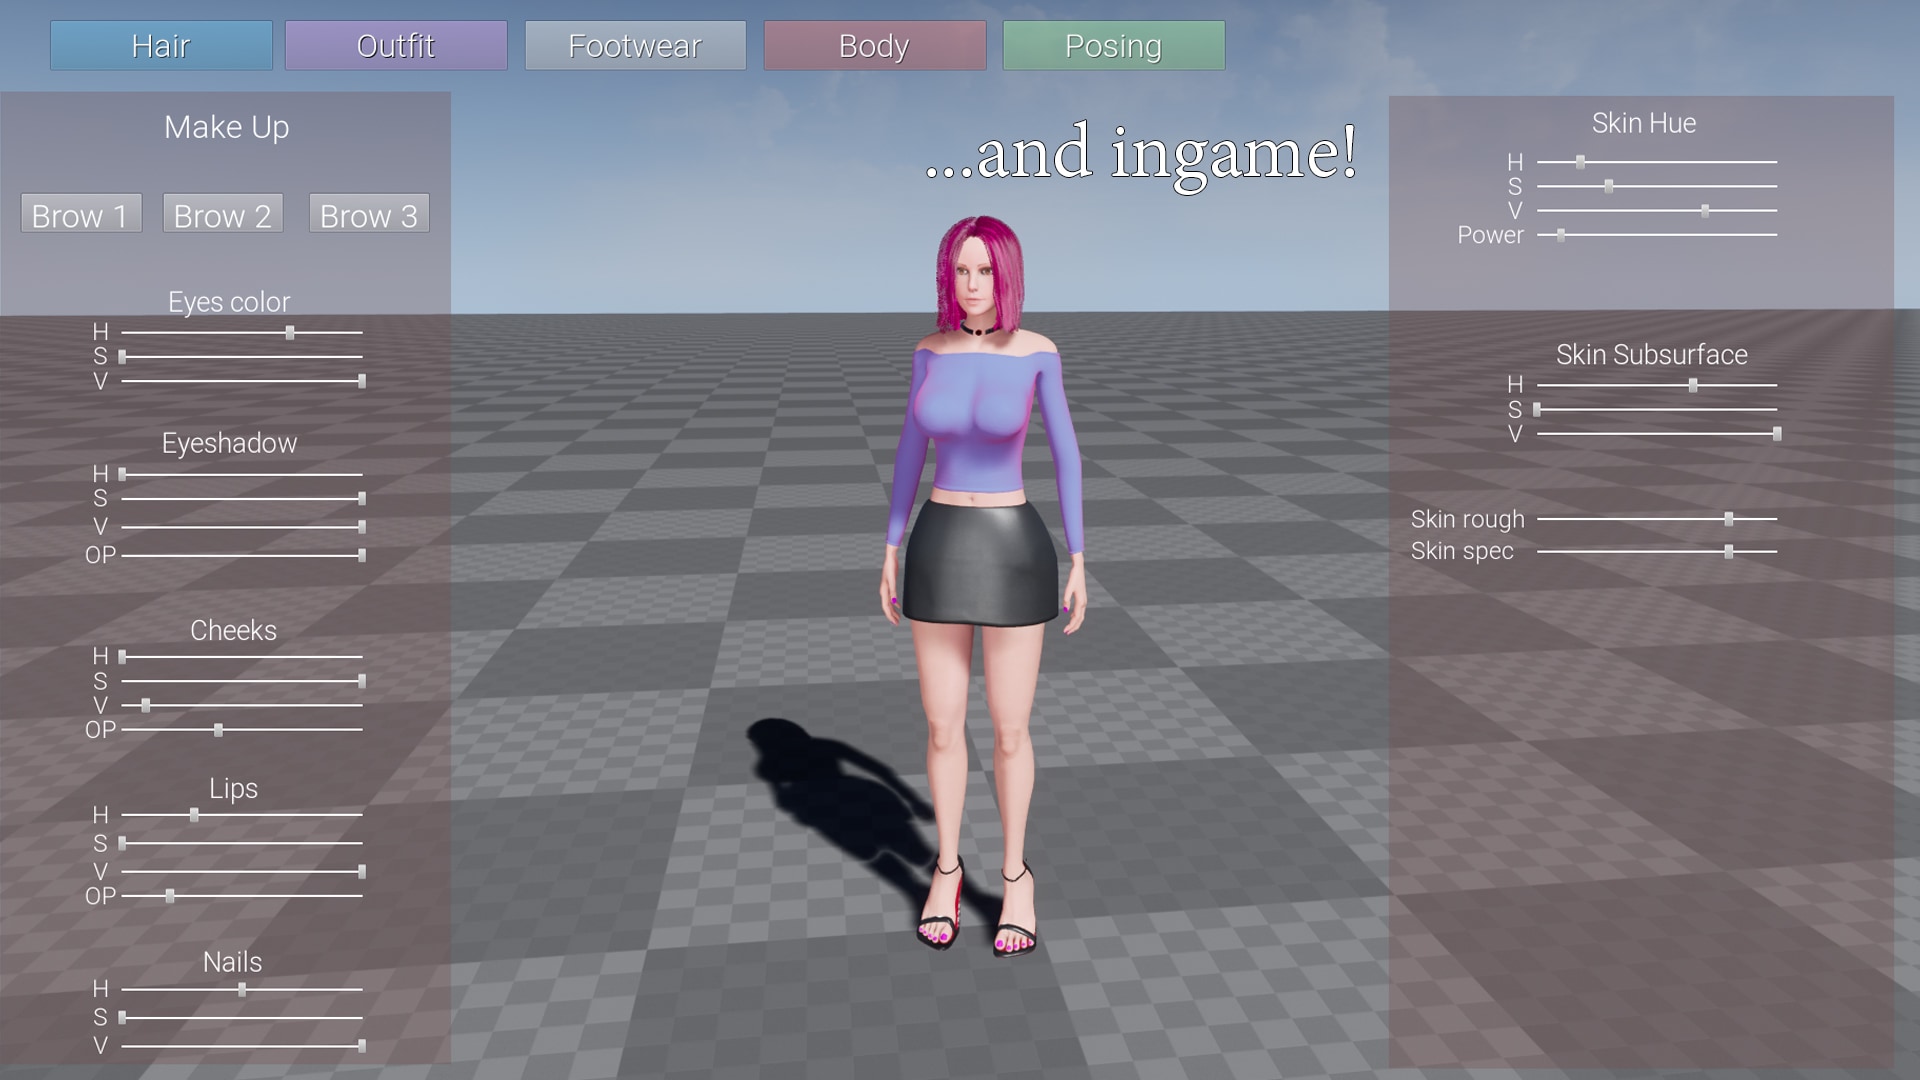This screenshot has height=1080, width=1920.
Task: Choose the Brow 1 style
Action: (81, 214)
